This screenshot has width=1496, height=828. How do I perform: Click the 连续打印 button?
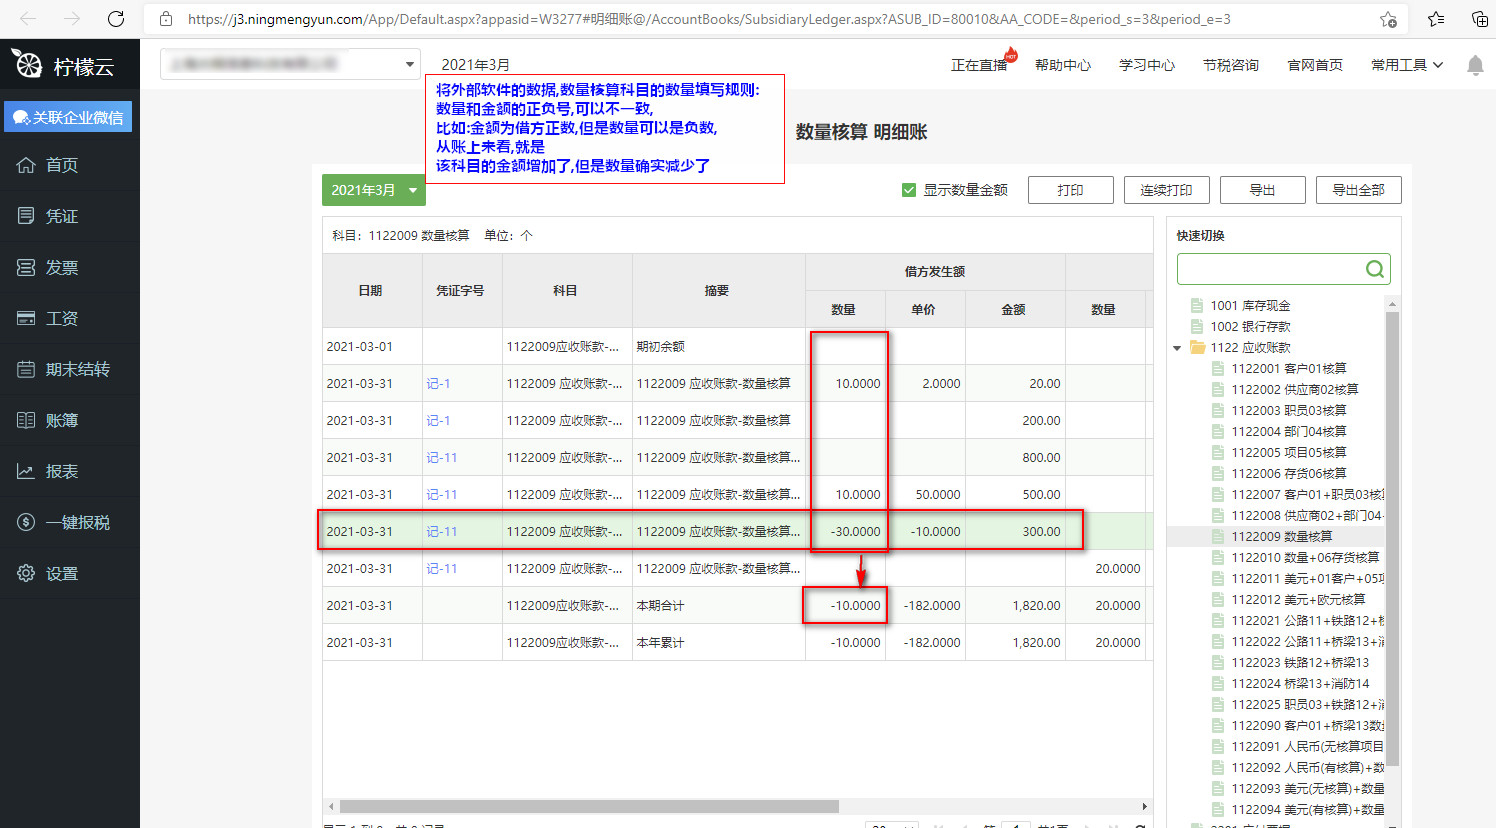1166,190
